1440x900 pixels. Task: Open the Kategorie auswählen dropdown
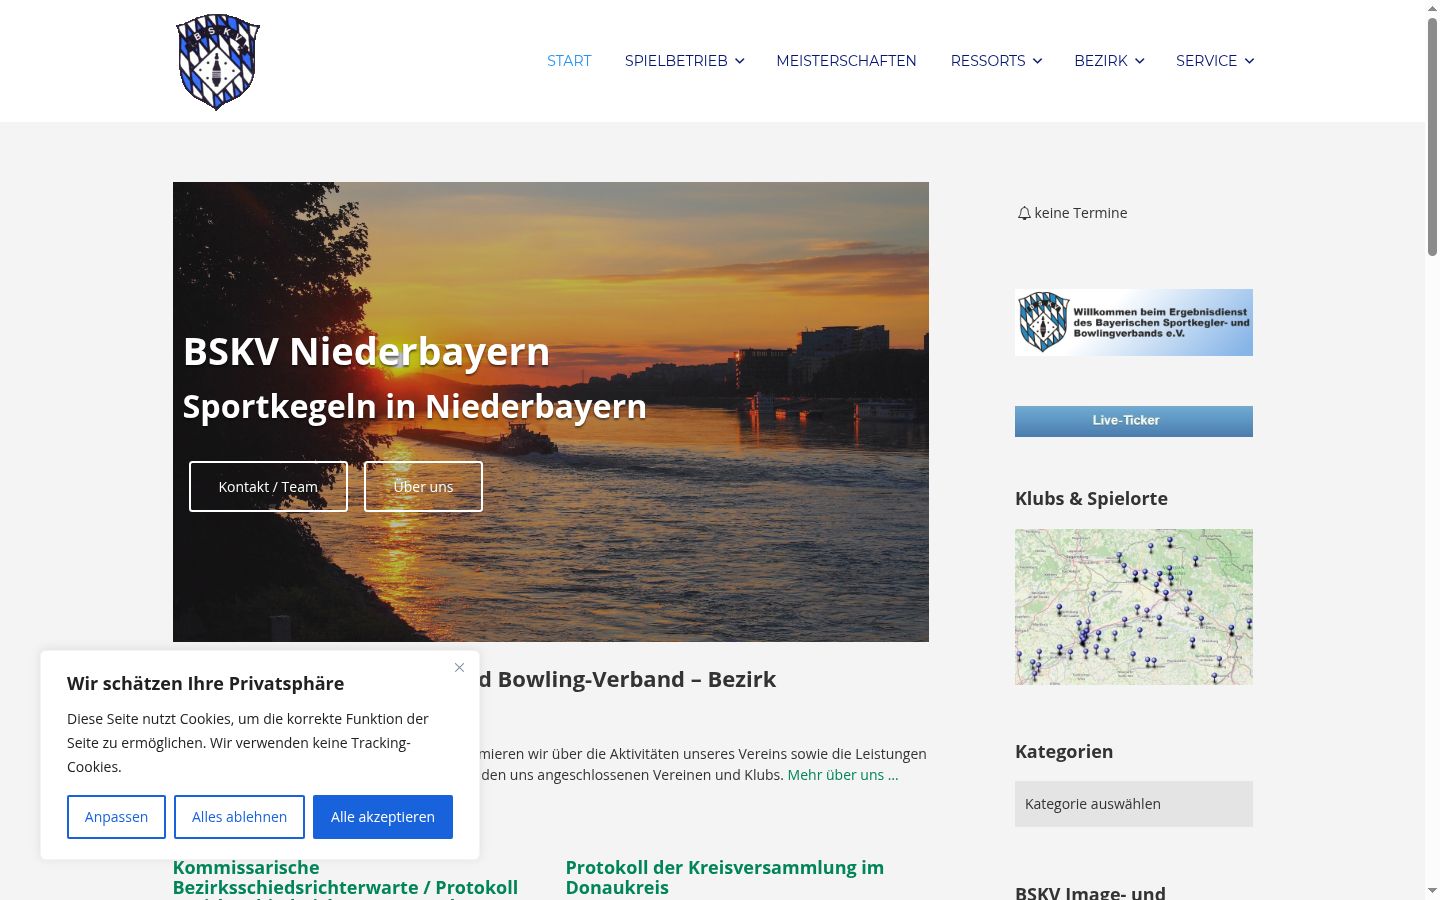(x=1134, y=804)
